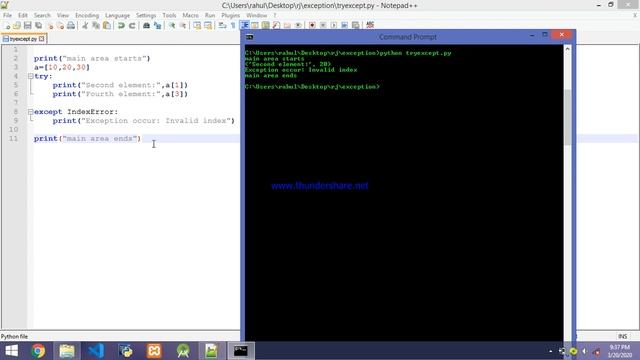Toggle synchronized vertical scrolling
This screenshot has height=360, width=640.
tap(197, 25)
